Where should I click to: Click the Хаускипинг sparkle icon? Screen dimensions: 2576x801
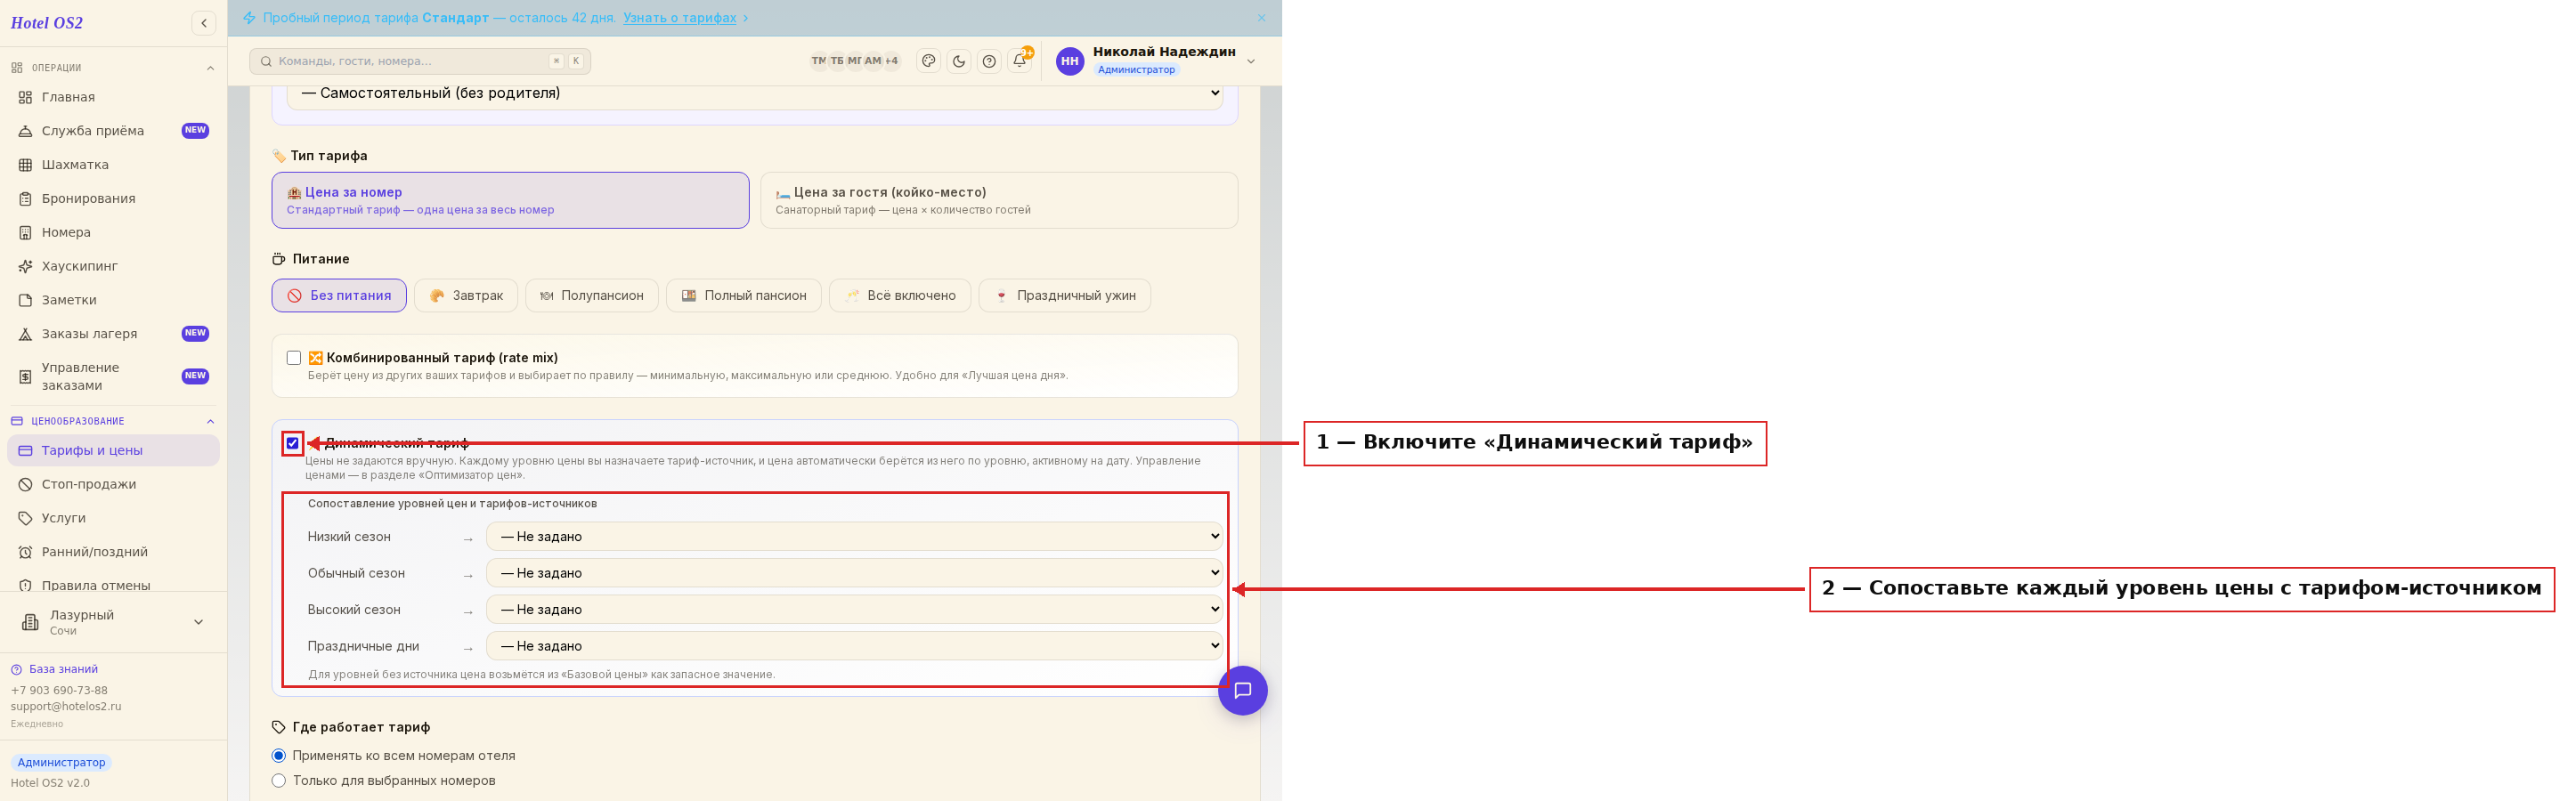coord(26,266)
